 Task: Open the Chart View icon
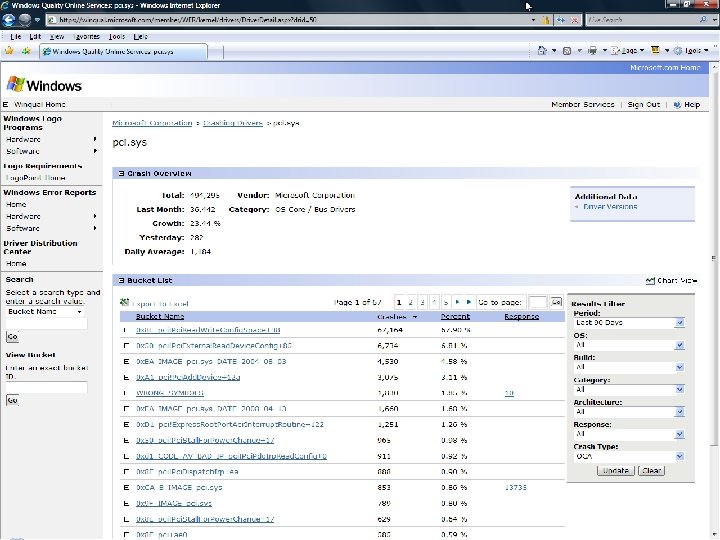651,281
